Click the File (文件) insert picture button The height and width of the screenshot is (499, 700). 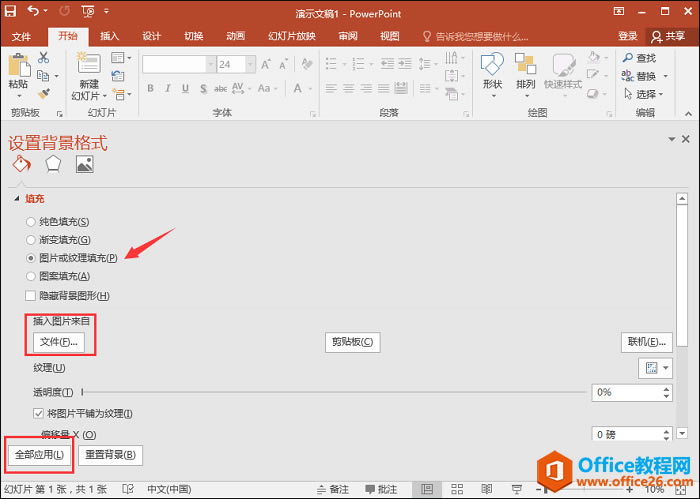click(59, 342)
